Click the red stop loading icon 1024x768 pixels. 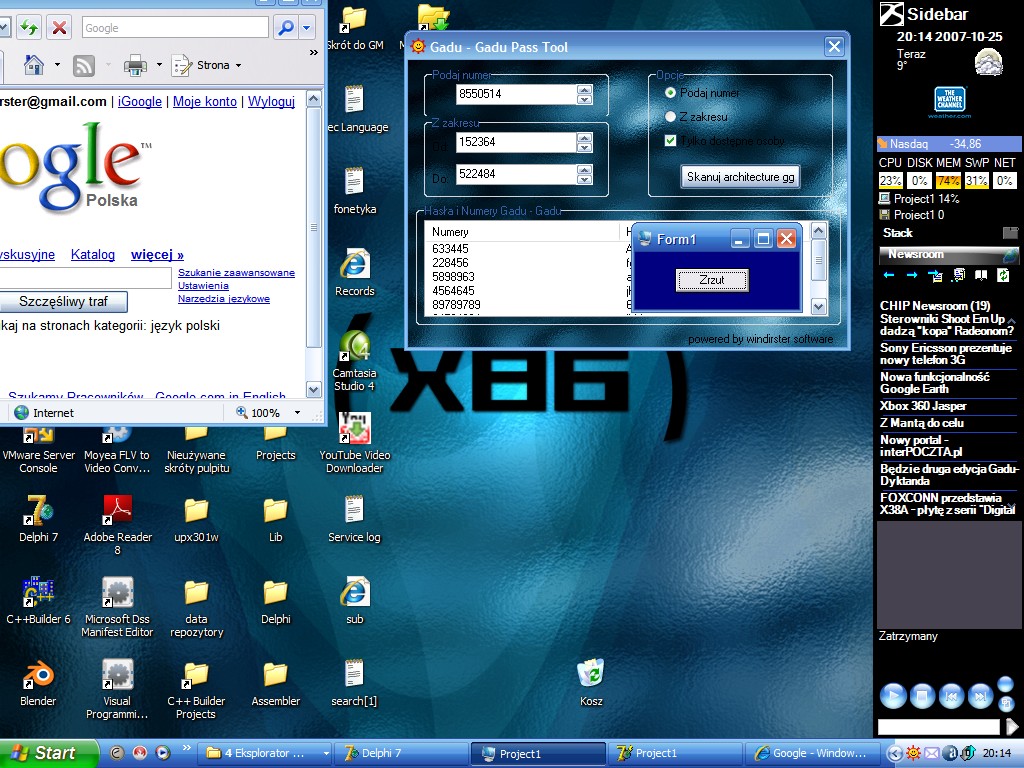(60, 28)
